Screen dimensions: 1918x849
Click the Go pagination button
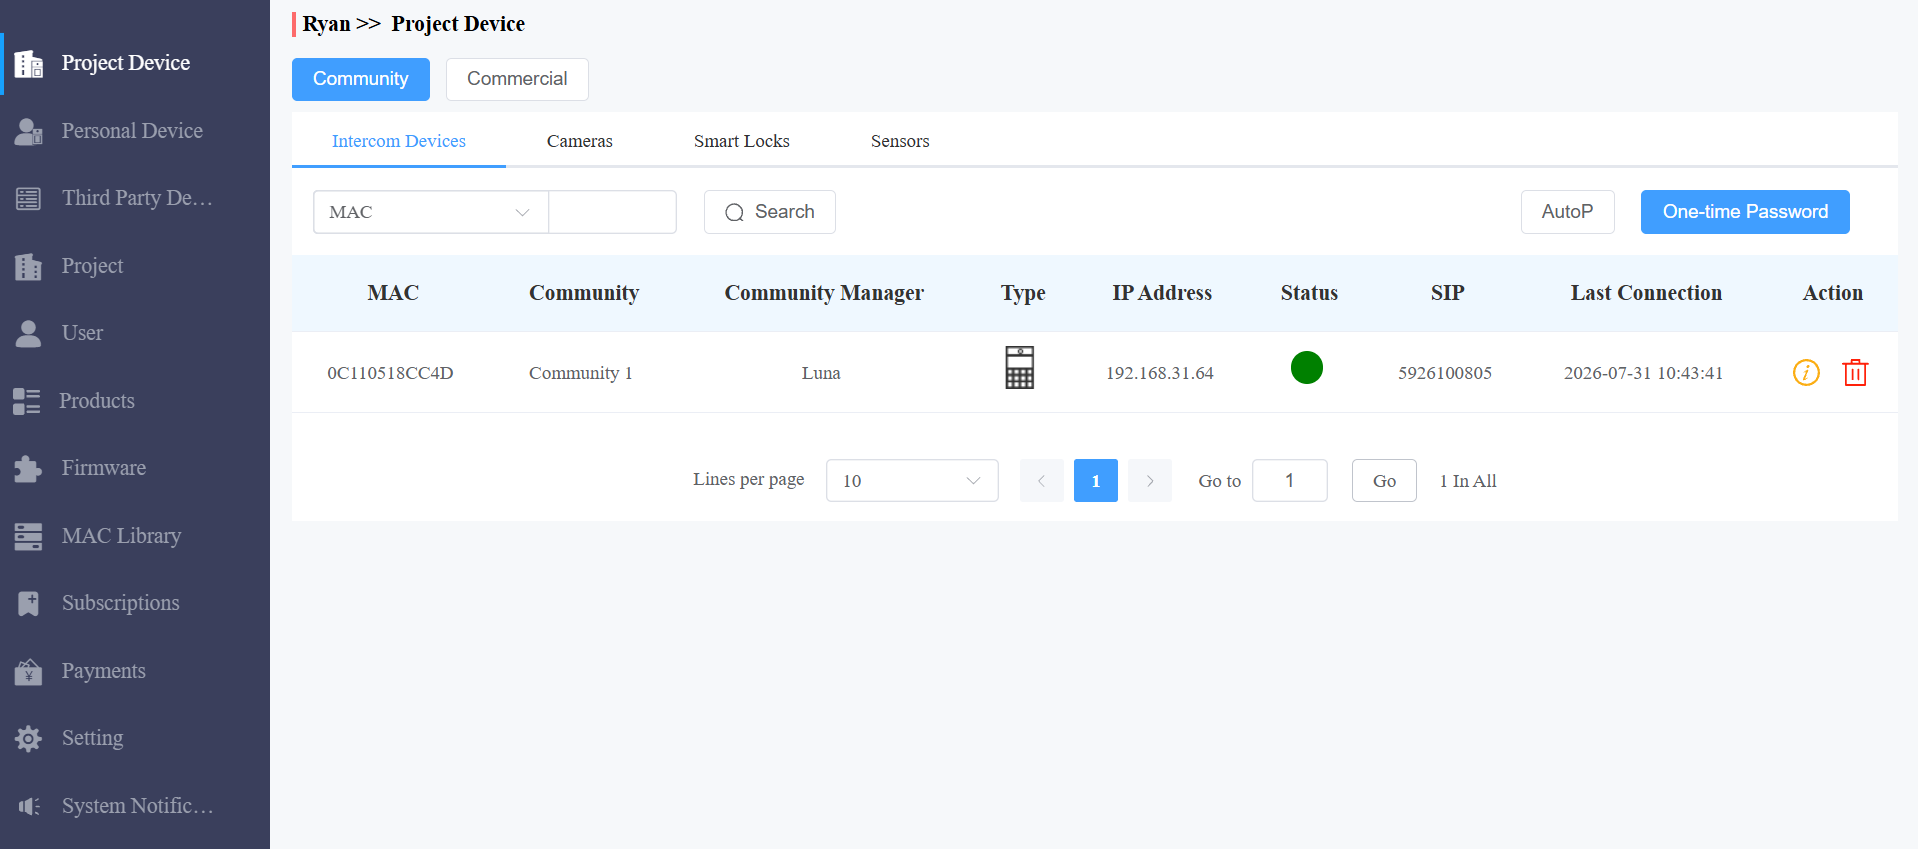coord(1384,481)
